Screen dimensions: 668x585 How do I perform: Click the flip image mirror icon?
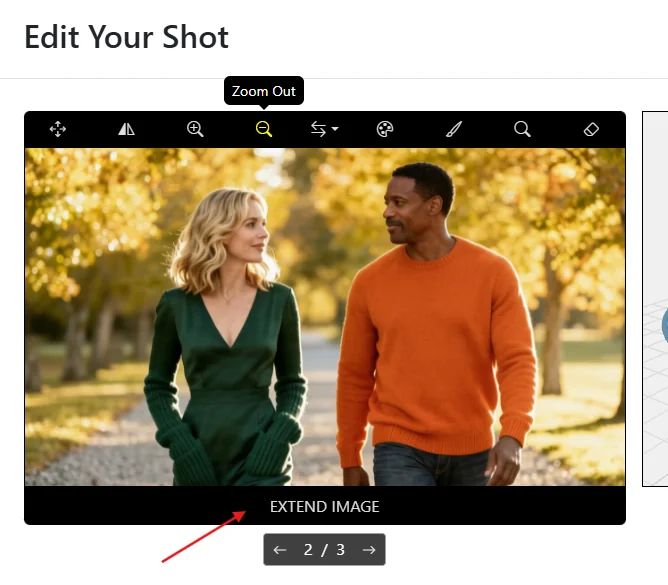pyautogui.click(x=127, y=129)
